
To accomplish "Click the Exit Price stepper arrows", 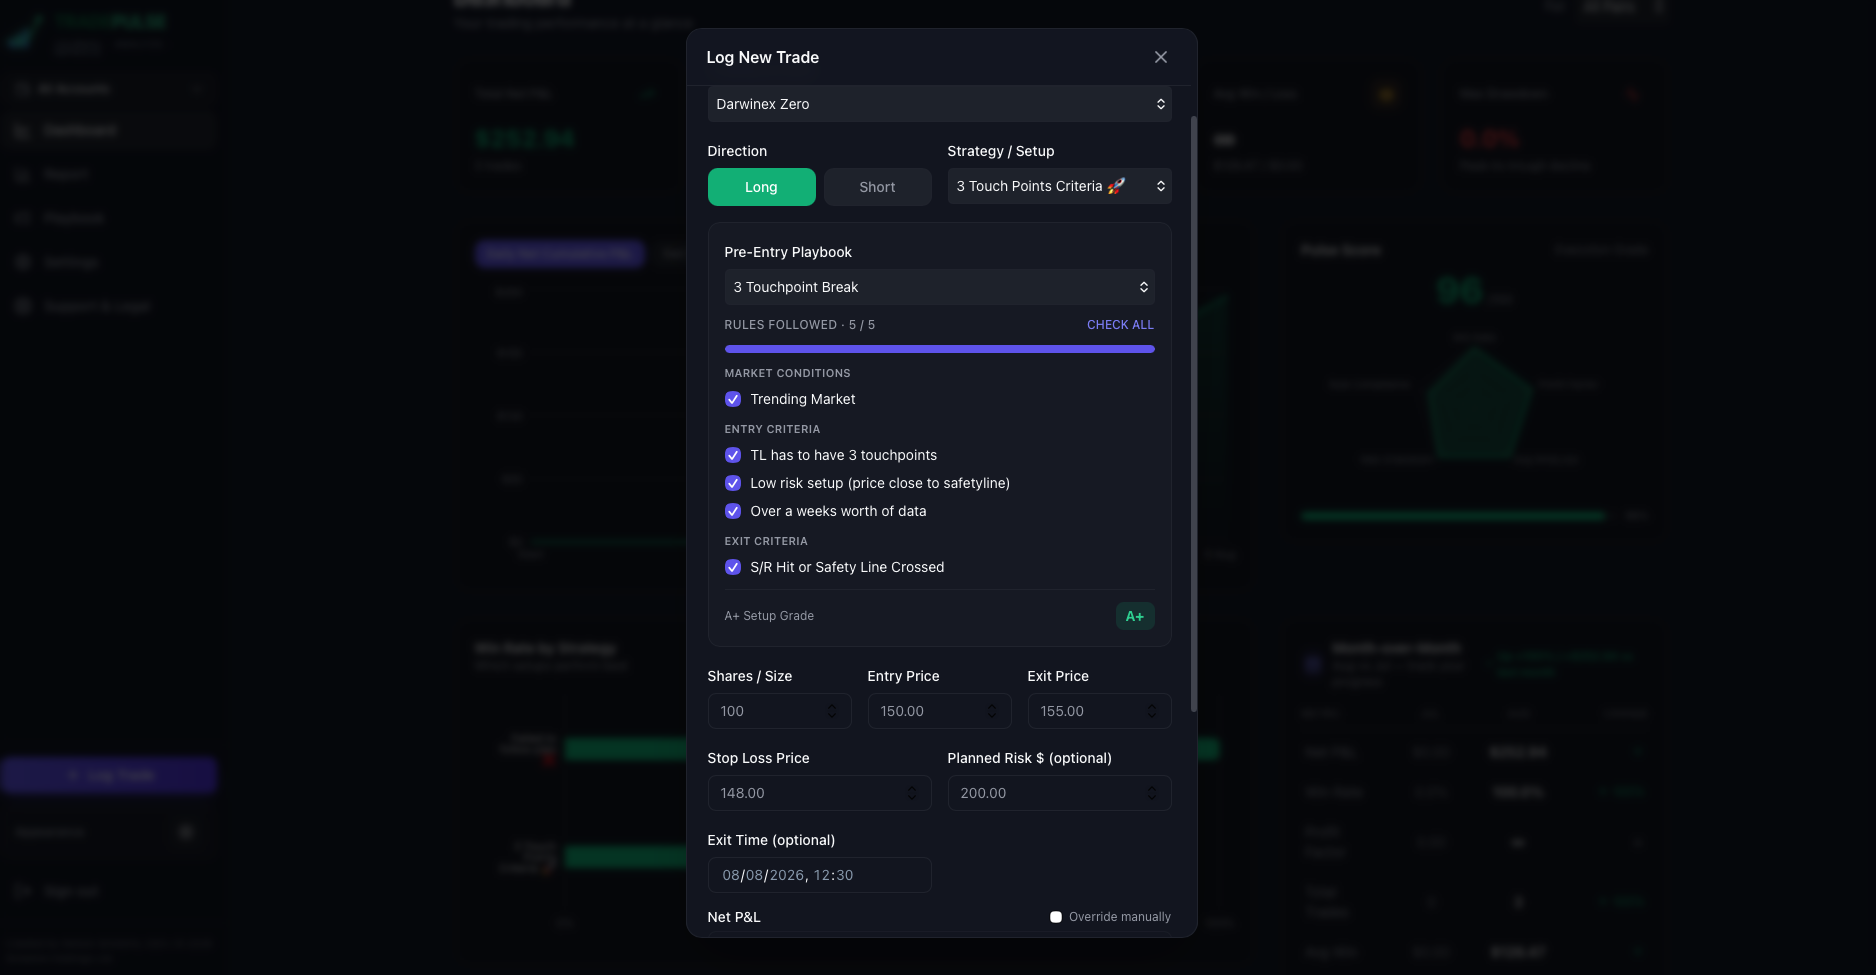I will pyautogui.click(x=1152, y=711).
